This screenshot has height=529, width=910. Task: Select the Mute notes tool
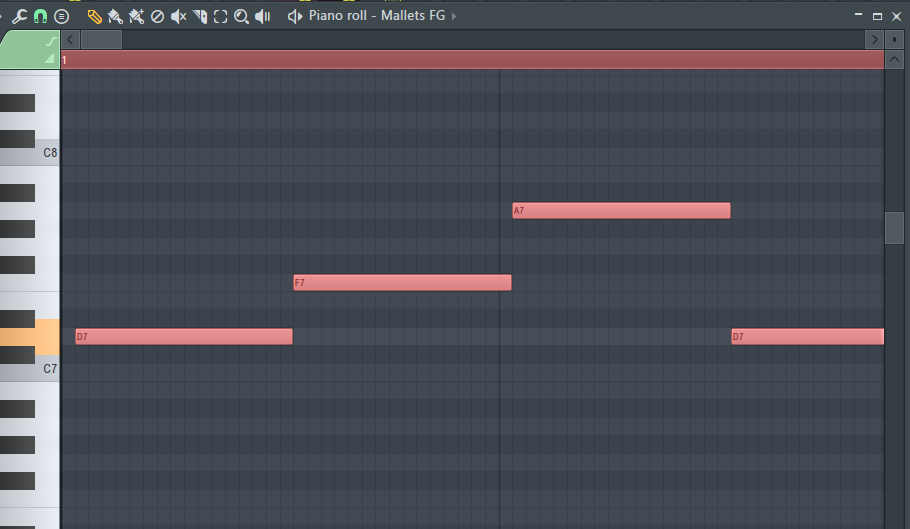coord(178,16)
